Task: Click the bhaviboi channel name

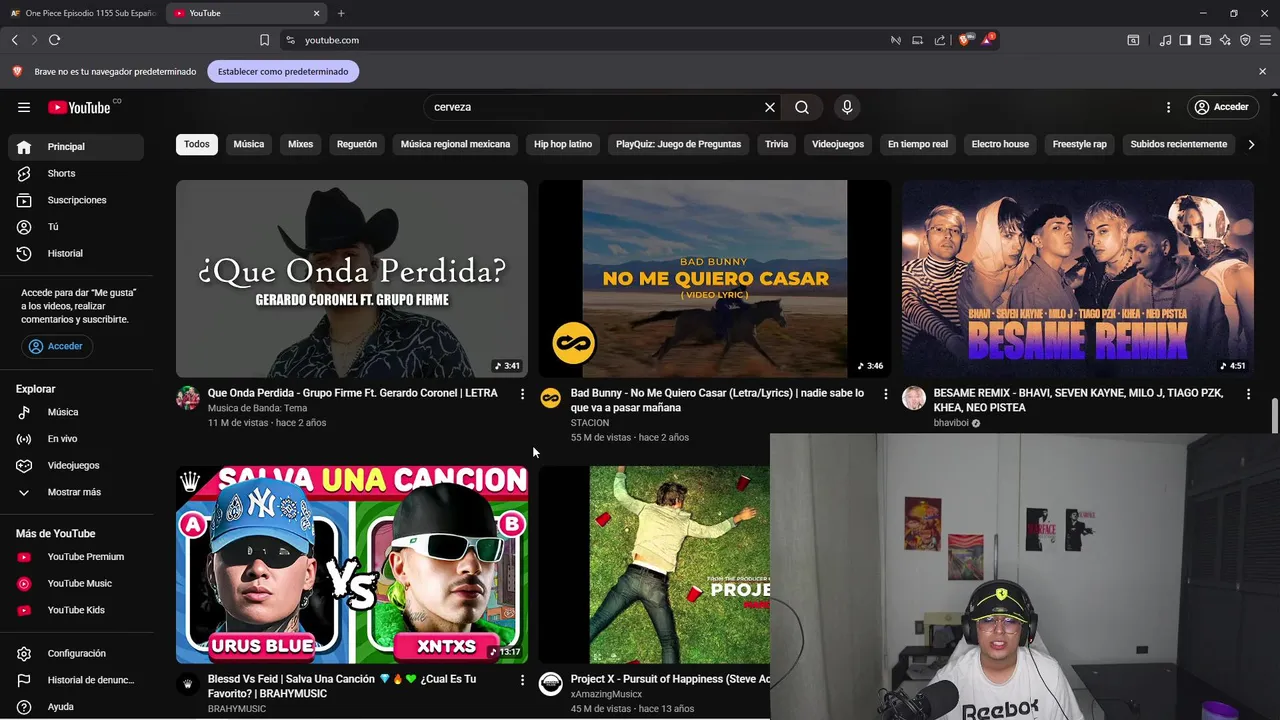Action: (951, 423)
